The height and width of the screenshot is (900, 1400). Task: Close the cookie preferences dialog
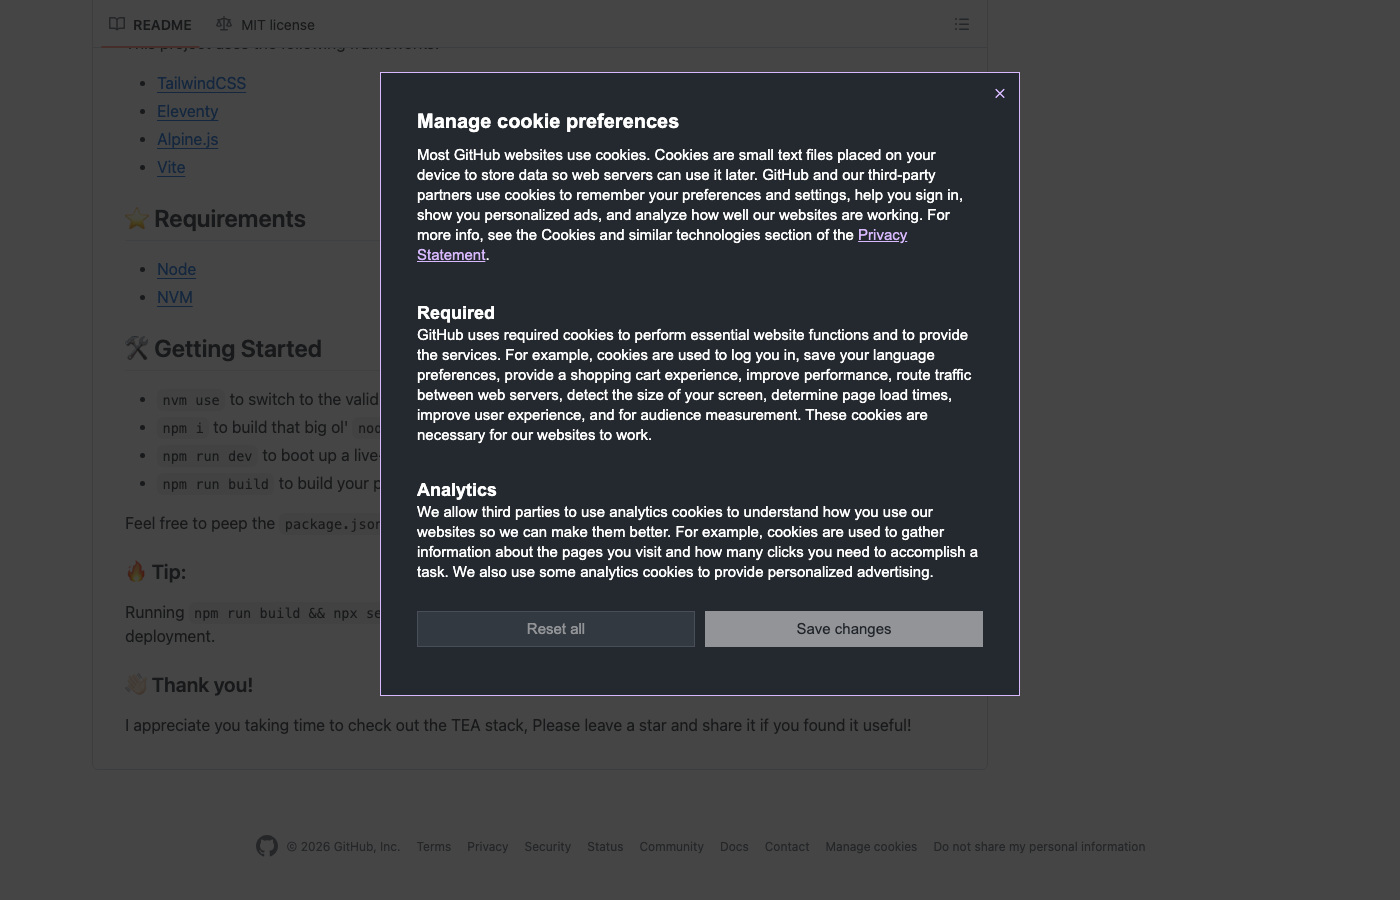[999, 93]
